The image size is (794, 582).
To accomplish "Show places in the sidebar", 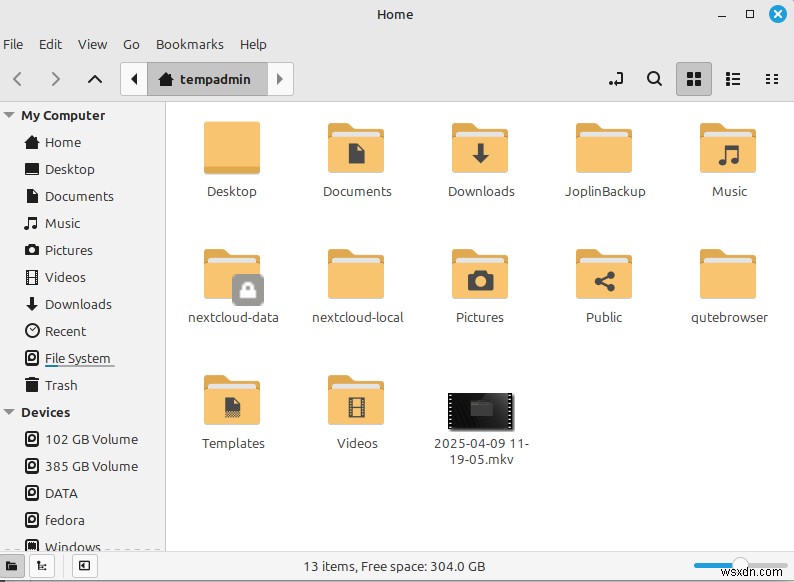I will 12,566.
